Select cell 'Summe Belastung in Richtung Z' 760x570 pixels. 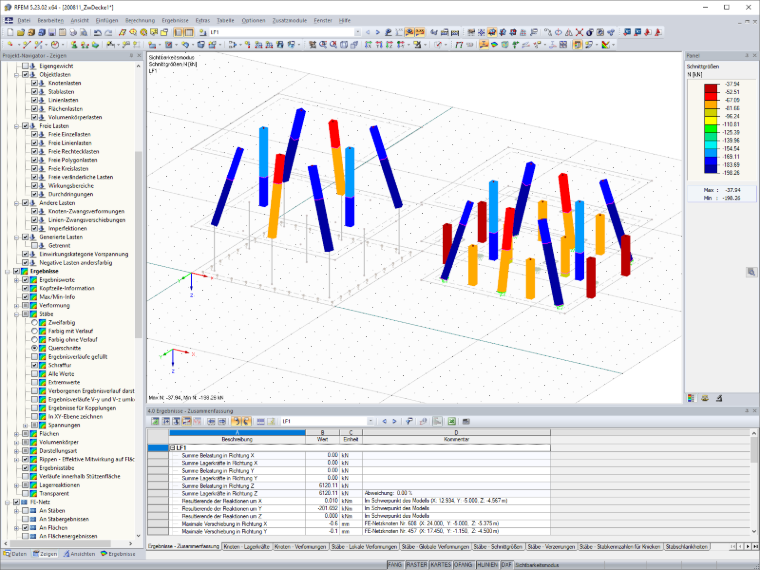tap(238, 485)
